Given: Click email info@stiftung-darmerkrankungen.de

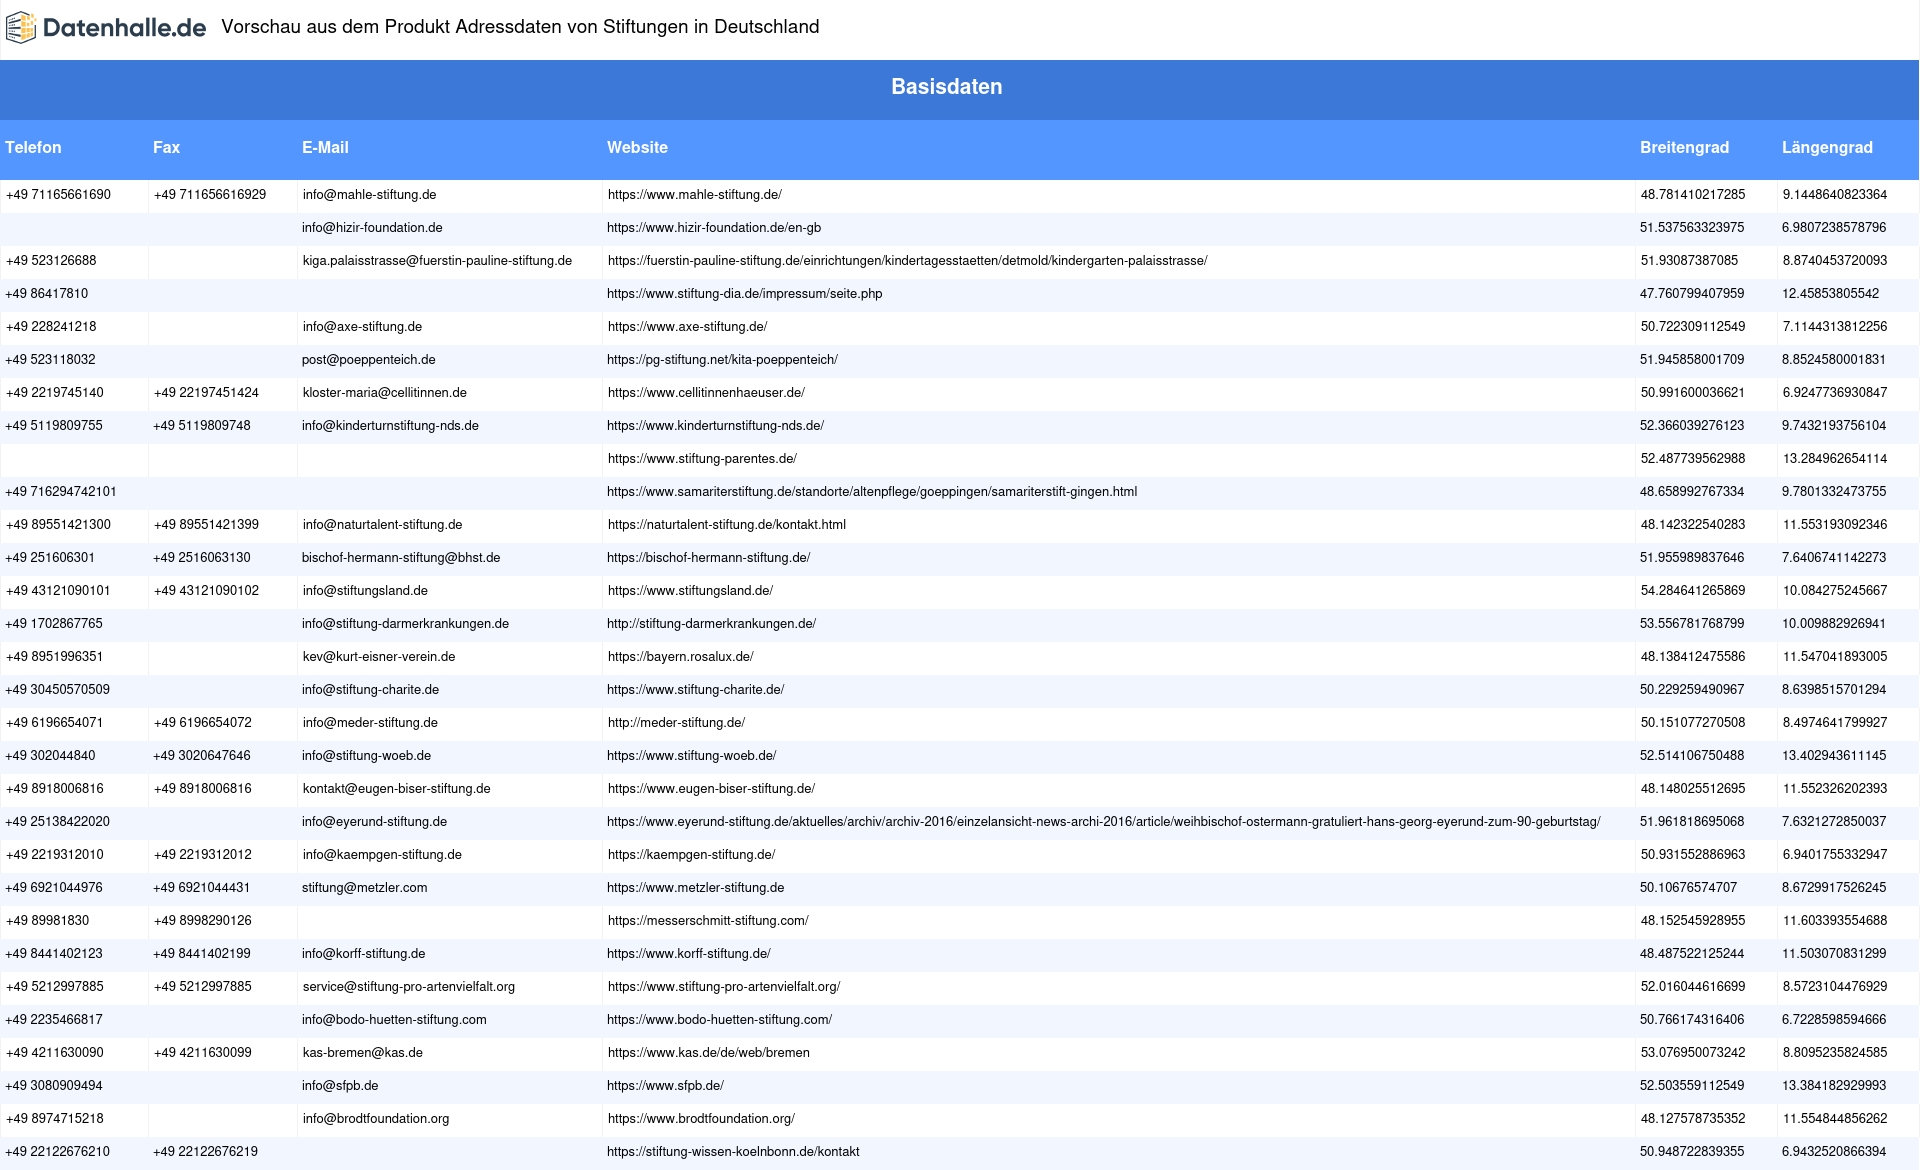Looking at the screenshot, I should click(405, 624).
